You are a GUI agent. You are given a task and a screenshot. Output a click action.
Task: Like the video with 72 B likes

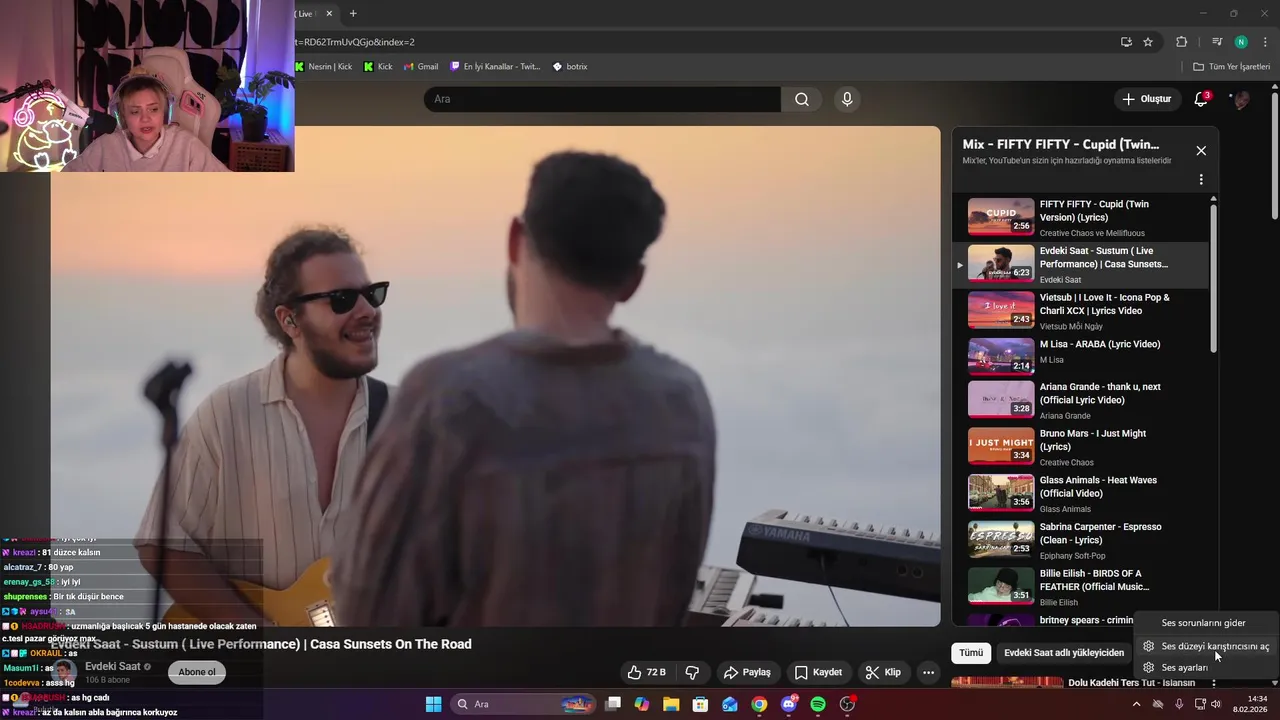646,672
